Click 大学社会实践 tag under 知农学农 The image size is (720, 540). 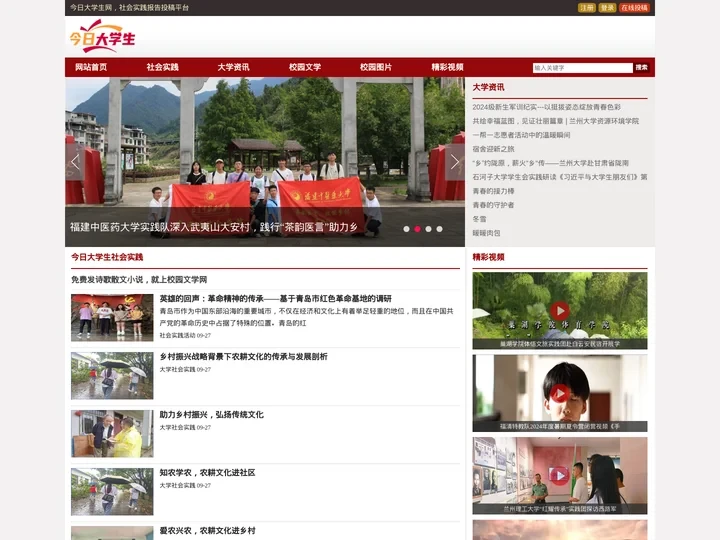click(177, 485)
